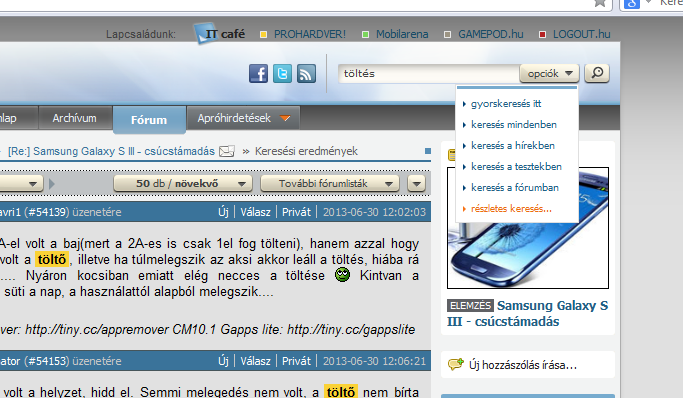Click Privát in the 12:02:03 post header

pyautogui.click(x=297, y=212)
